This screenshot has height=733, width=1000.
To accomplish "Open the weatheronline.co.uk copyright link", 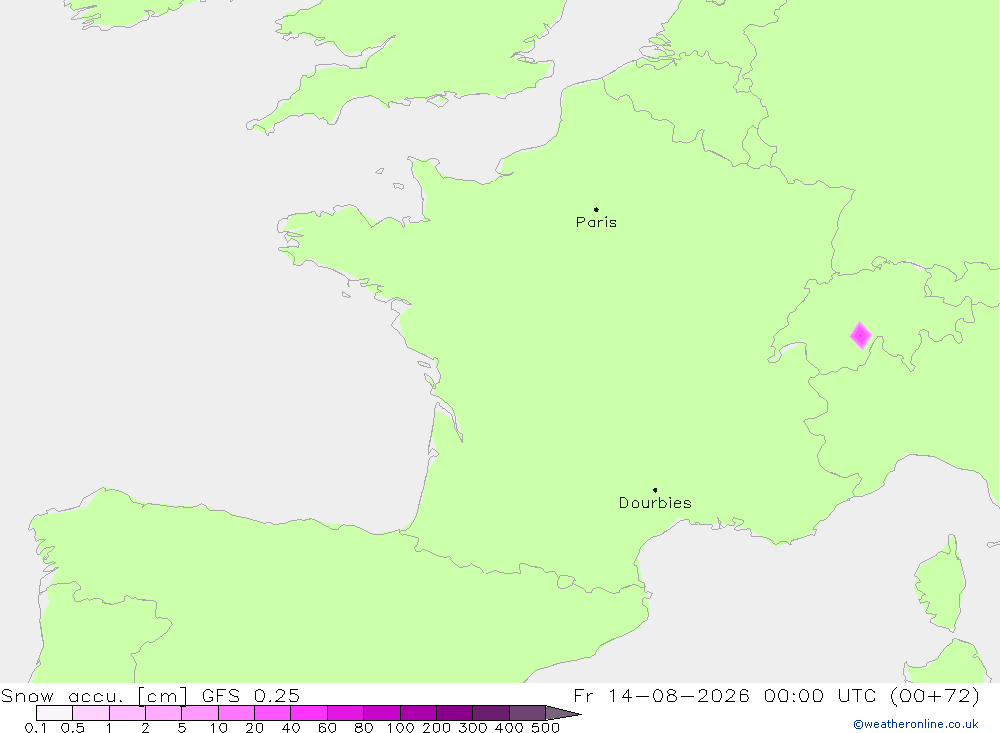I will [x=916, y=724].
